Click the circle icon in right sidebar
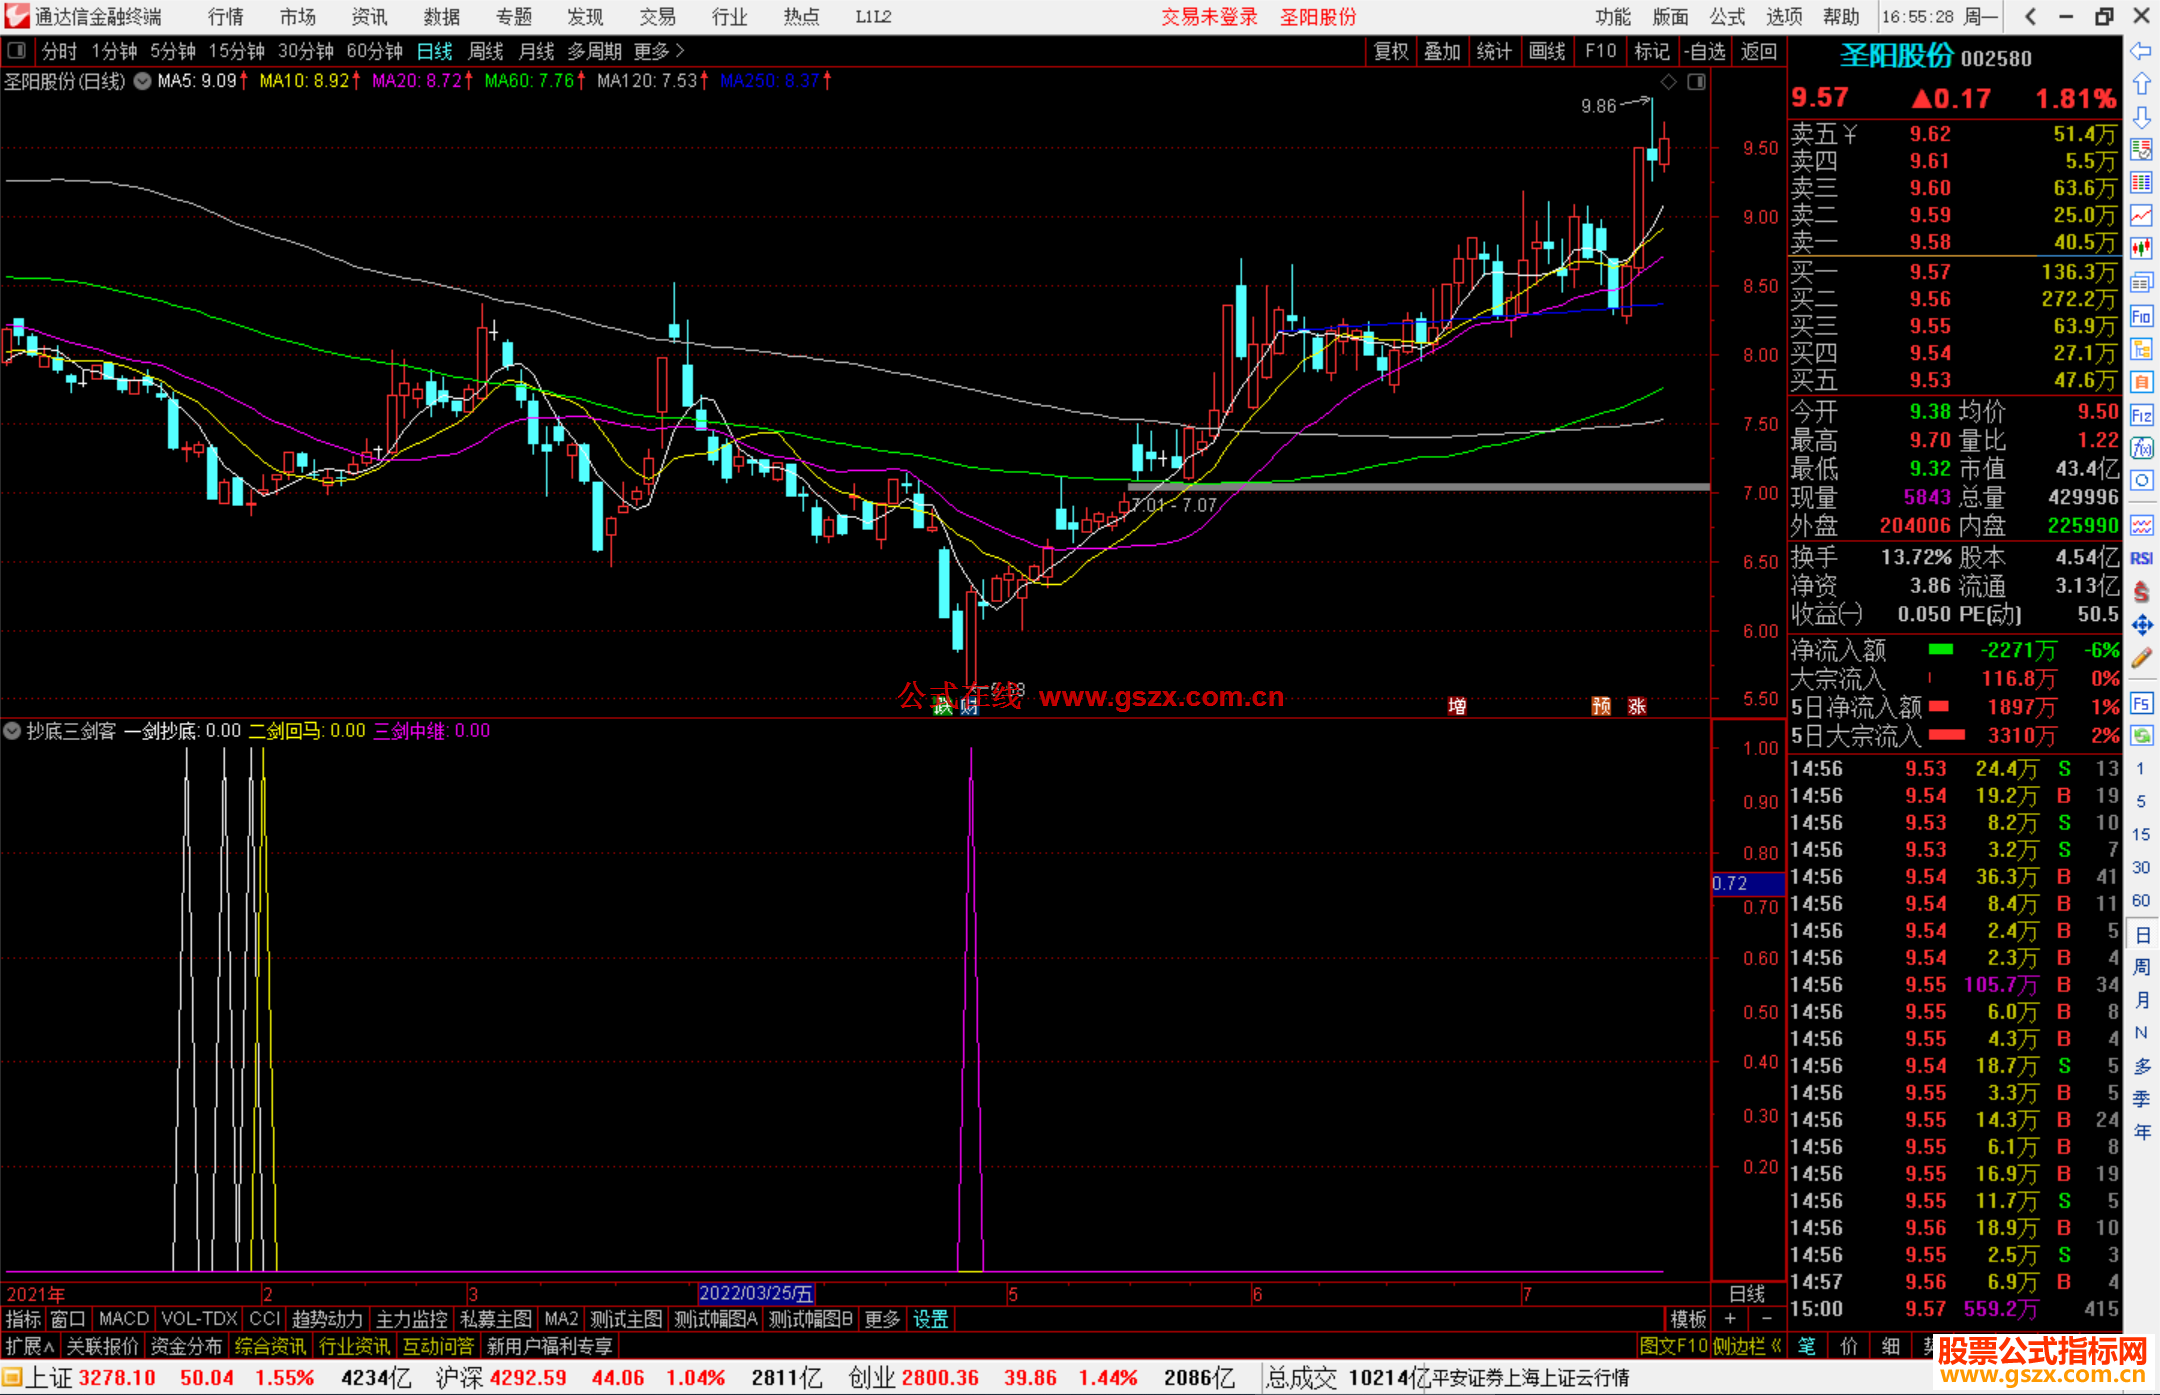This screenshot has height=1395, width=2160. coord(2141,481)
